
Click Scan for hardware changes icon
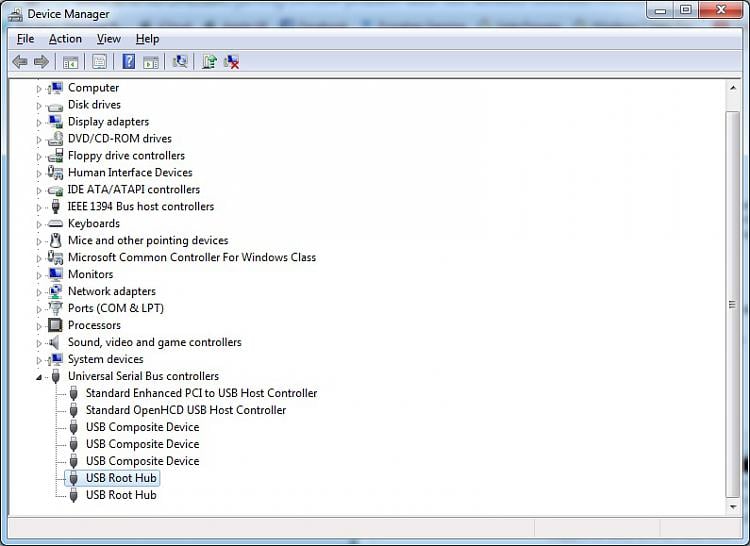click(180, 61)
